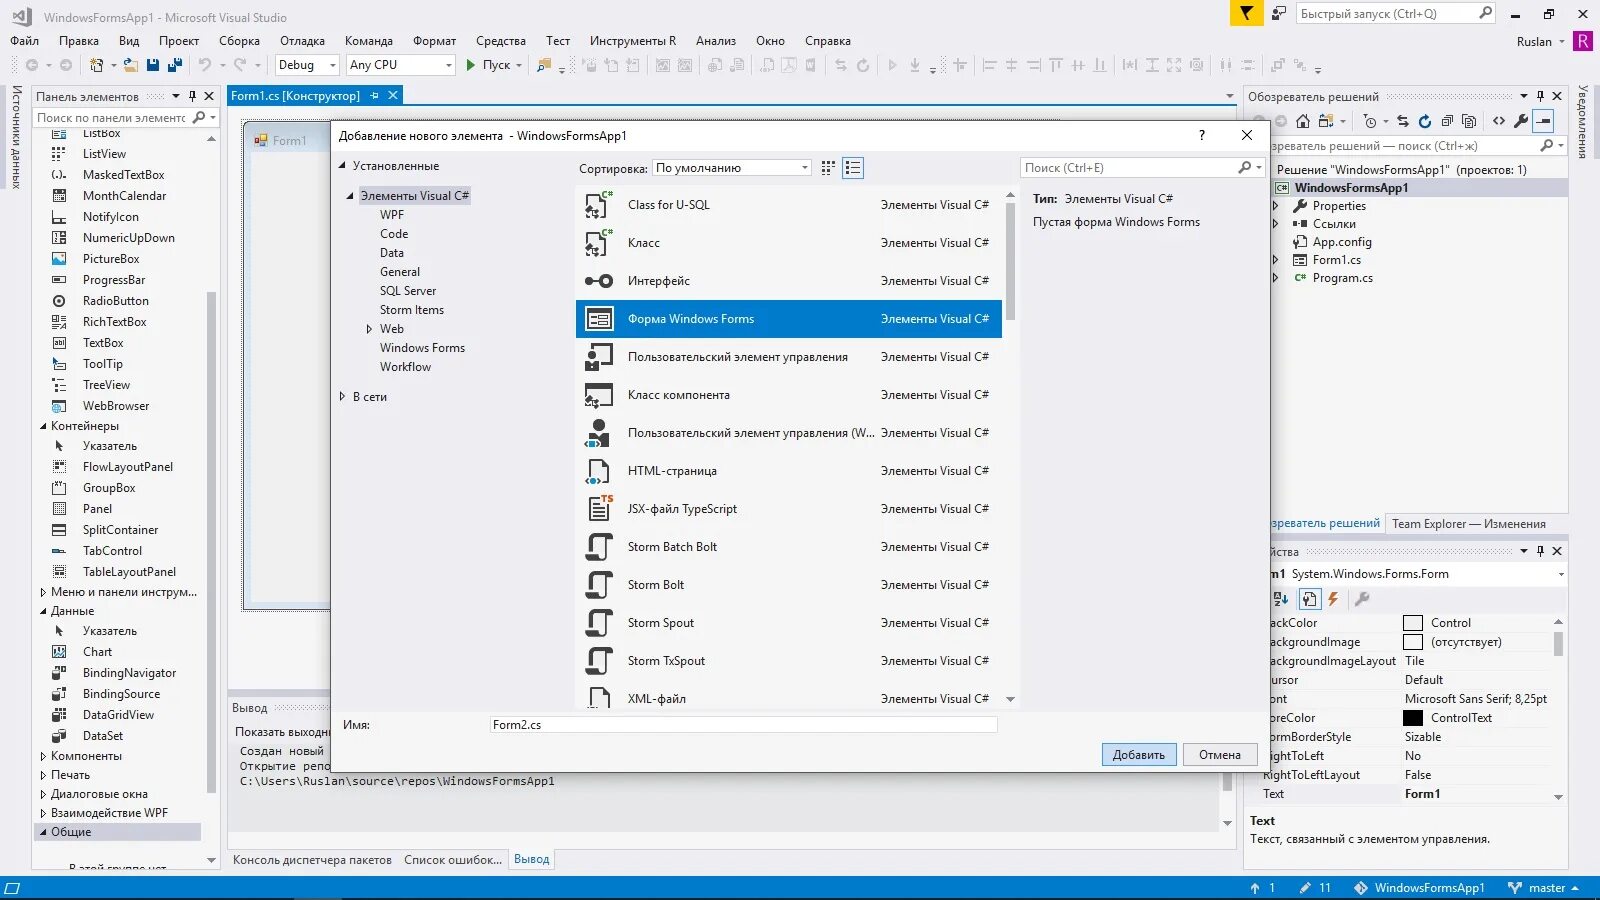Click the BackgroundImage empty swatch

click(1413, 642)
